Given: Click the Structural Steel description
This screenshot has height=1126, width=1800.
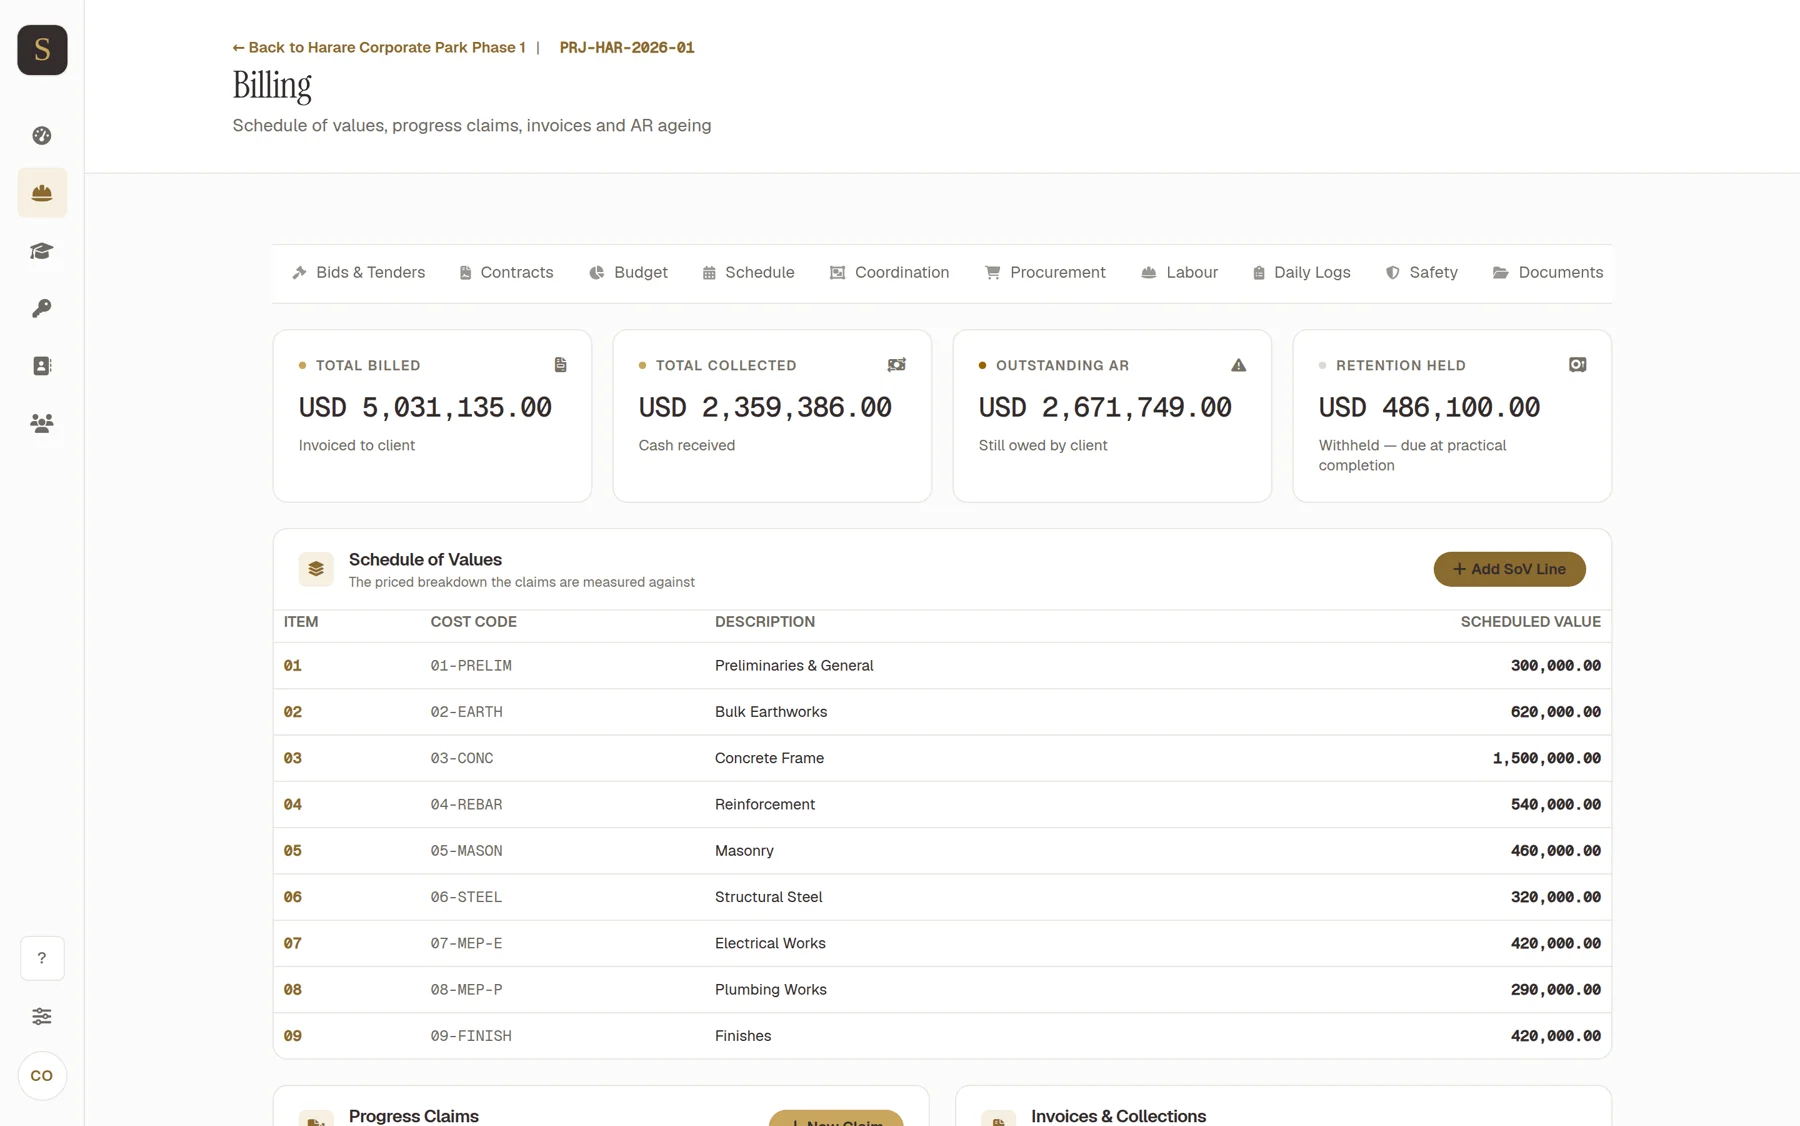Looking at the screenshot, I should click(x=768, y=898).
